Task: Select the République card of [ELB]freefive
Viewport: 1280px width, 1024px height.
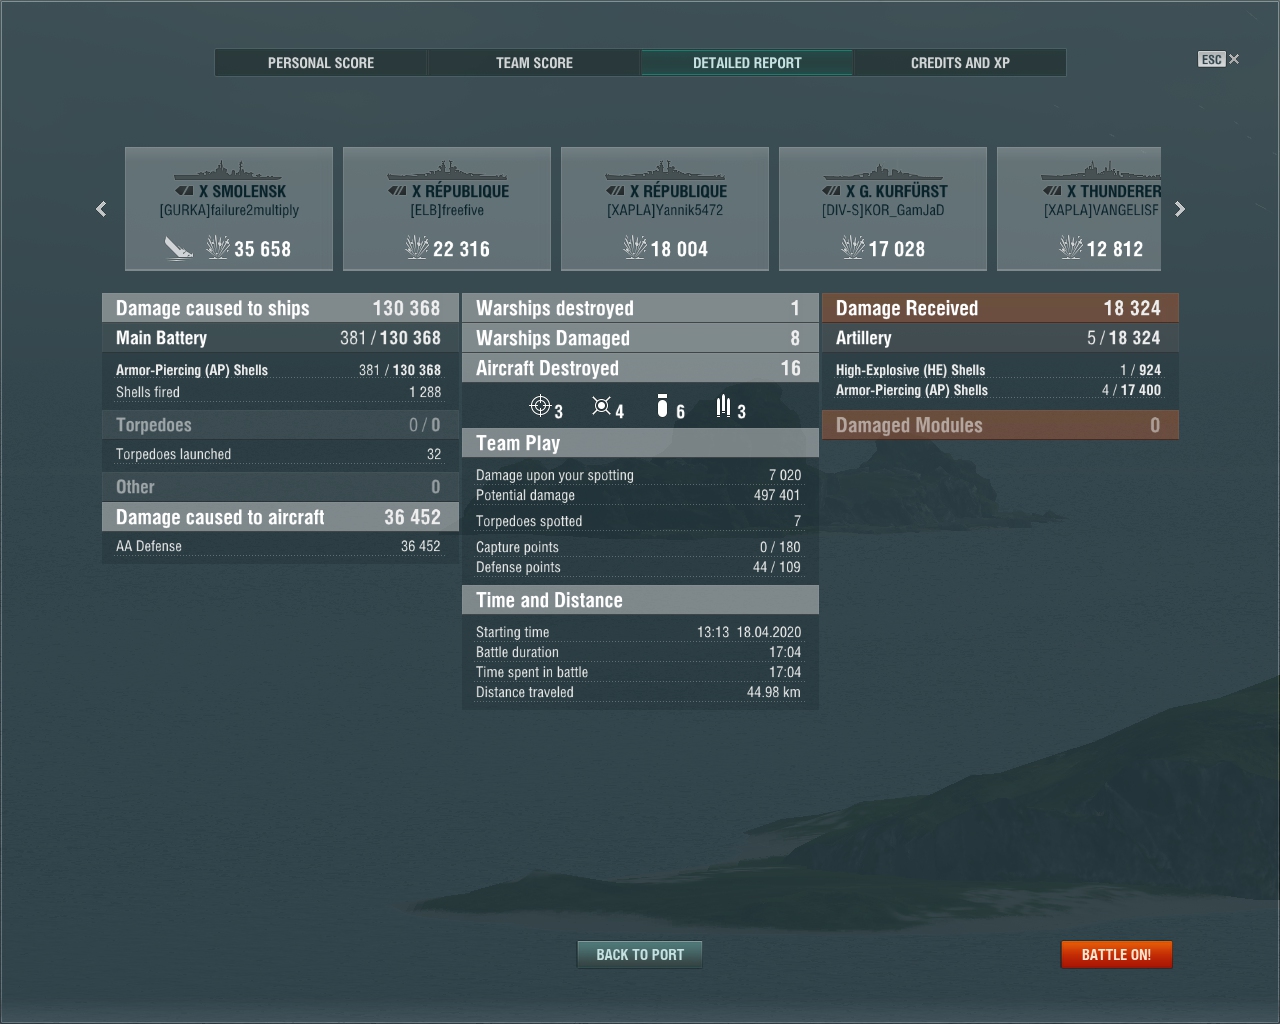Action: point(447,209)
